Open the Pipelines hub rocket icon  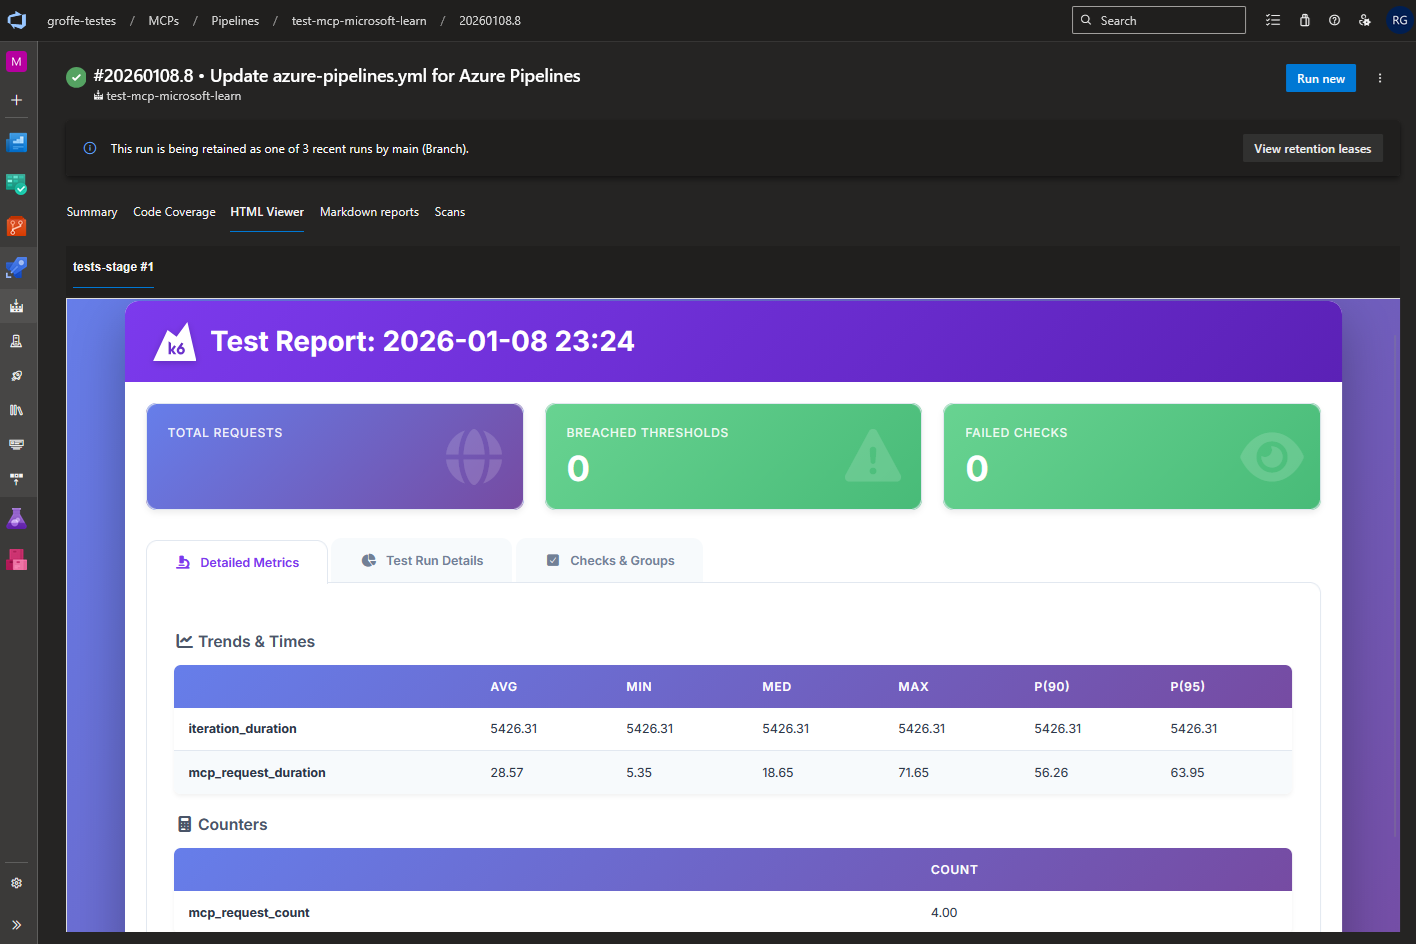(x=16, y=268)
